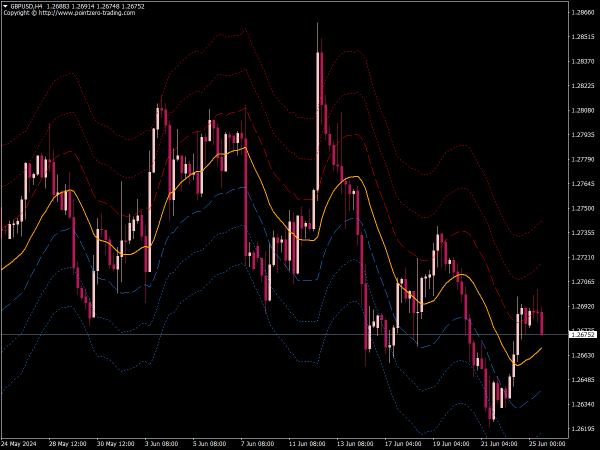The image size is (600, 450).
Task: Click the 19 Jun 04:00 time label
Action: [x=451, y=443]
